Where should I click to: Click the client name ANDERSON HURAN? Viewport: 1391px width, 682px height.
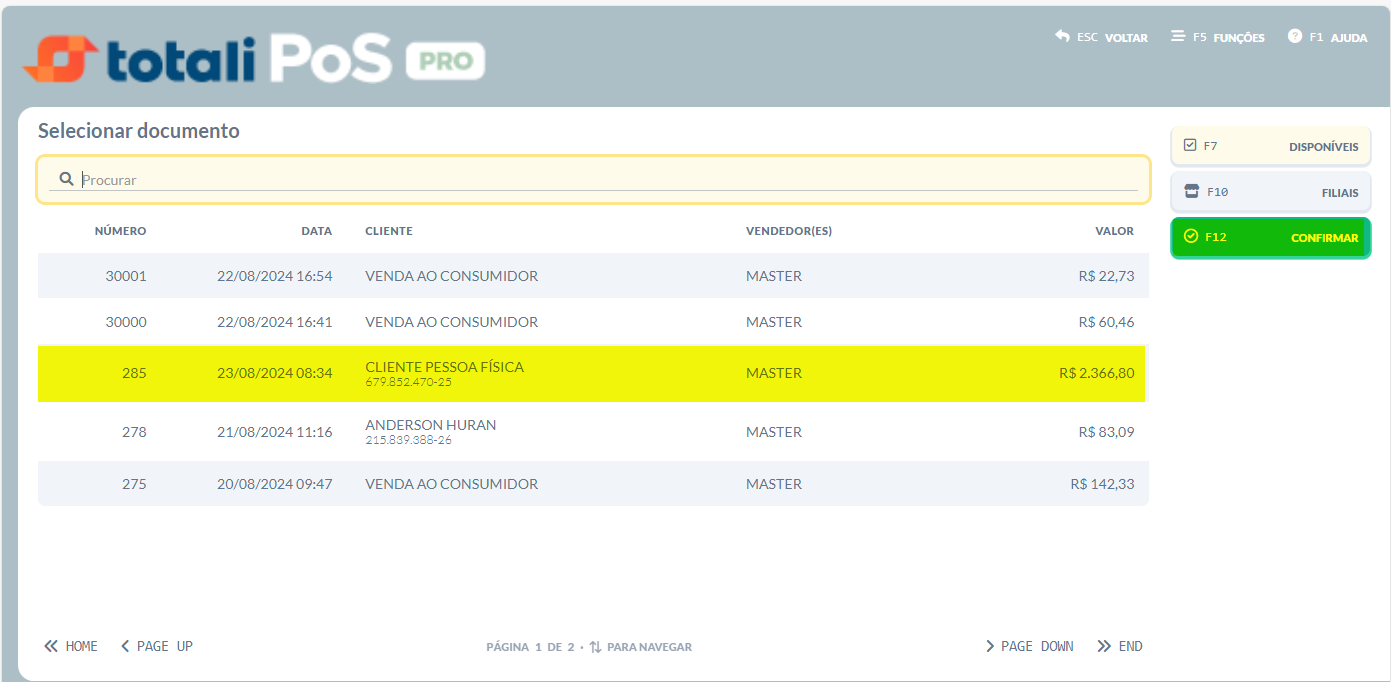(431, 425)
